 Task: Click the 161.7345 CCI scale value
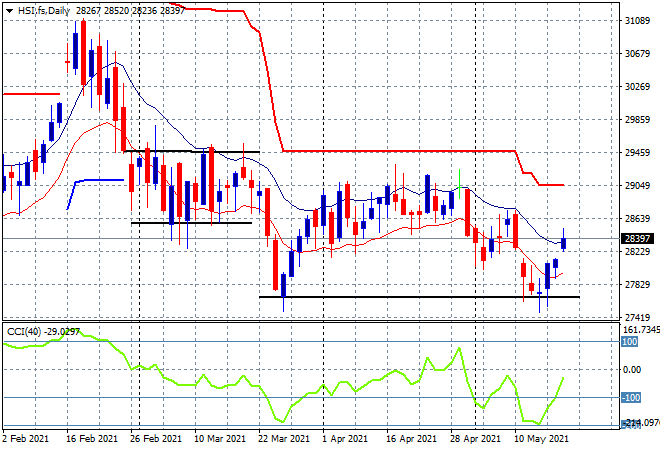click(641, 330)
